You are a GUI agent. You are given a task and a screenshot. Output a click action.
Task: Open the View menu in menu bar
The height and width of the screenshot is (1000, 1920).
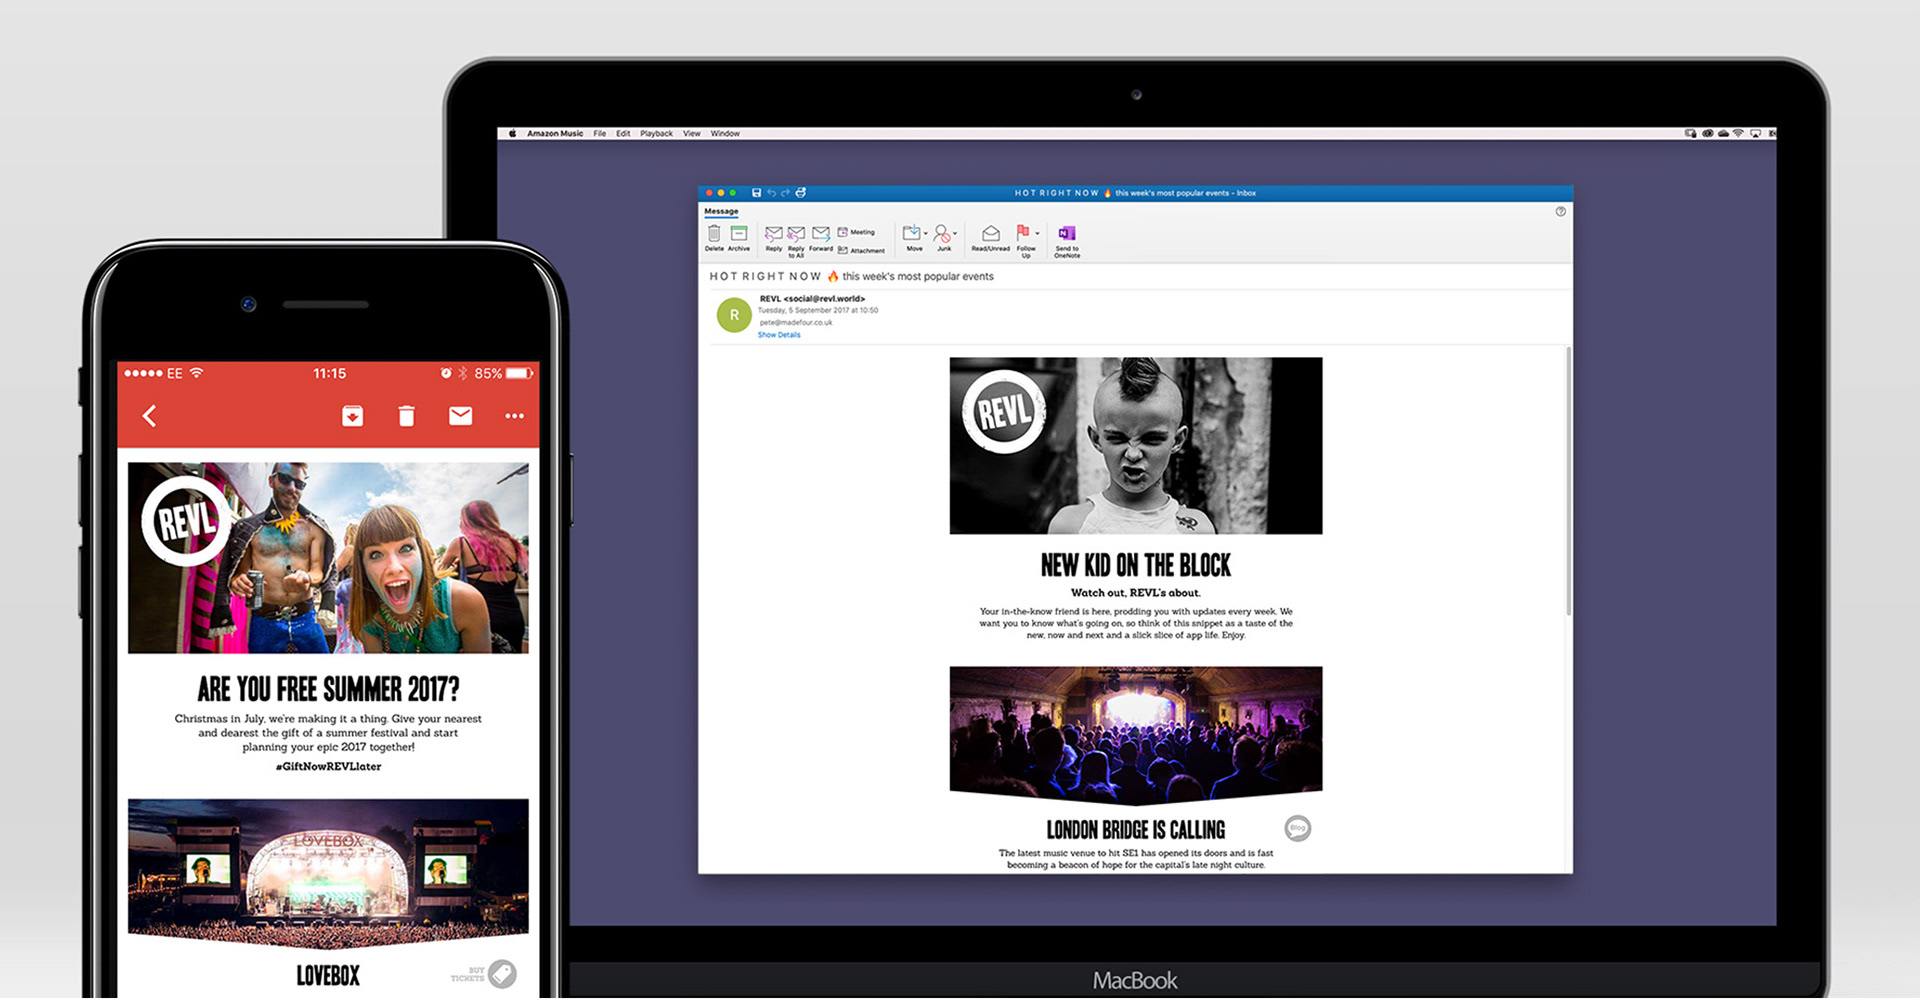[691, 133]
